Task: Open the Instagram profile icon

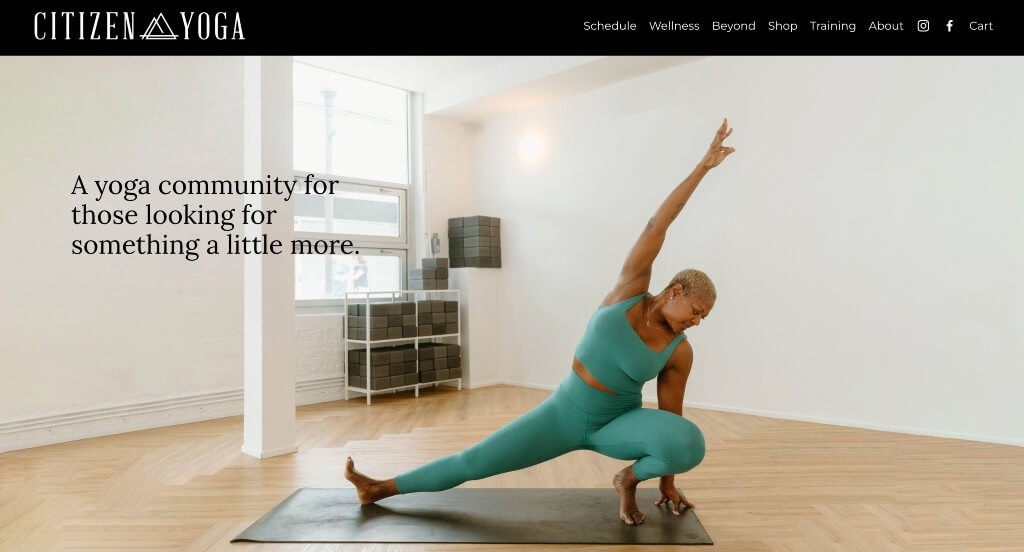Action: (923, 26)
